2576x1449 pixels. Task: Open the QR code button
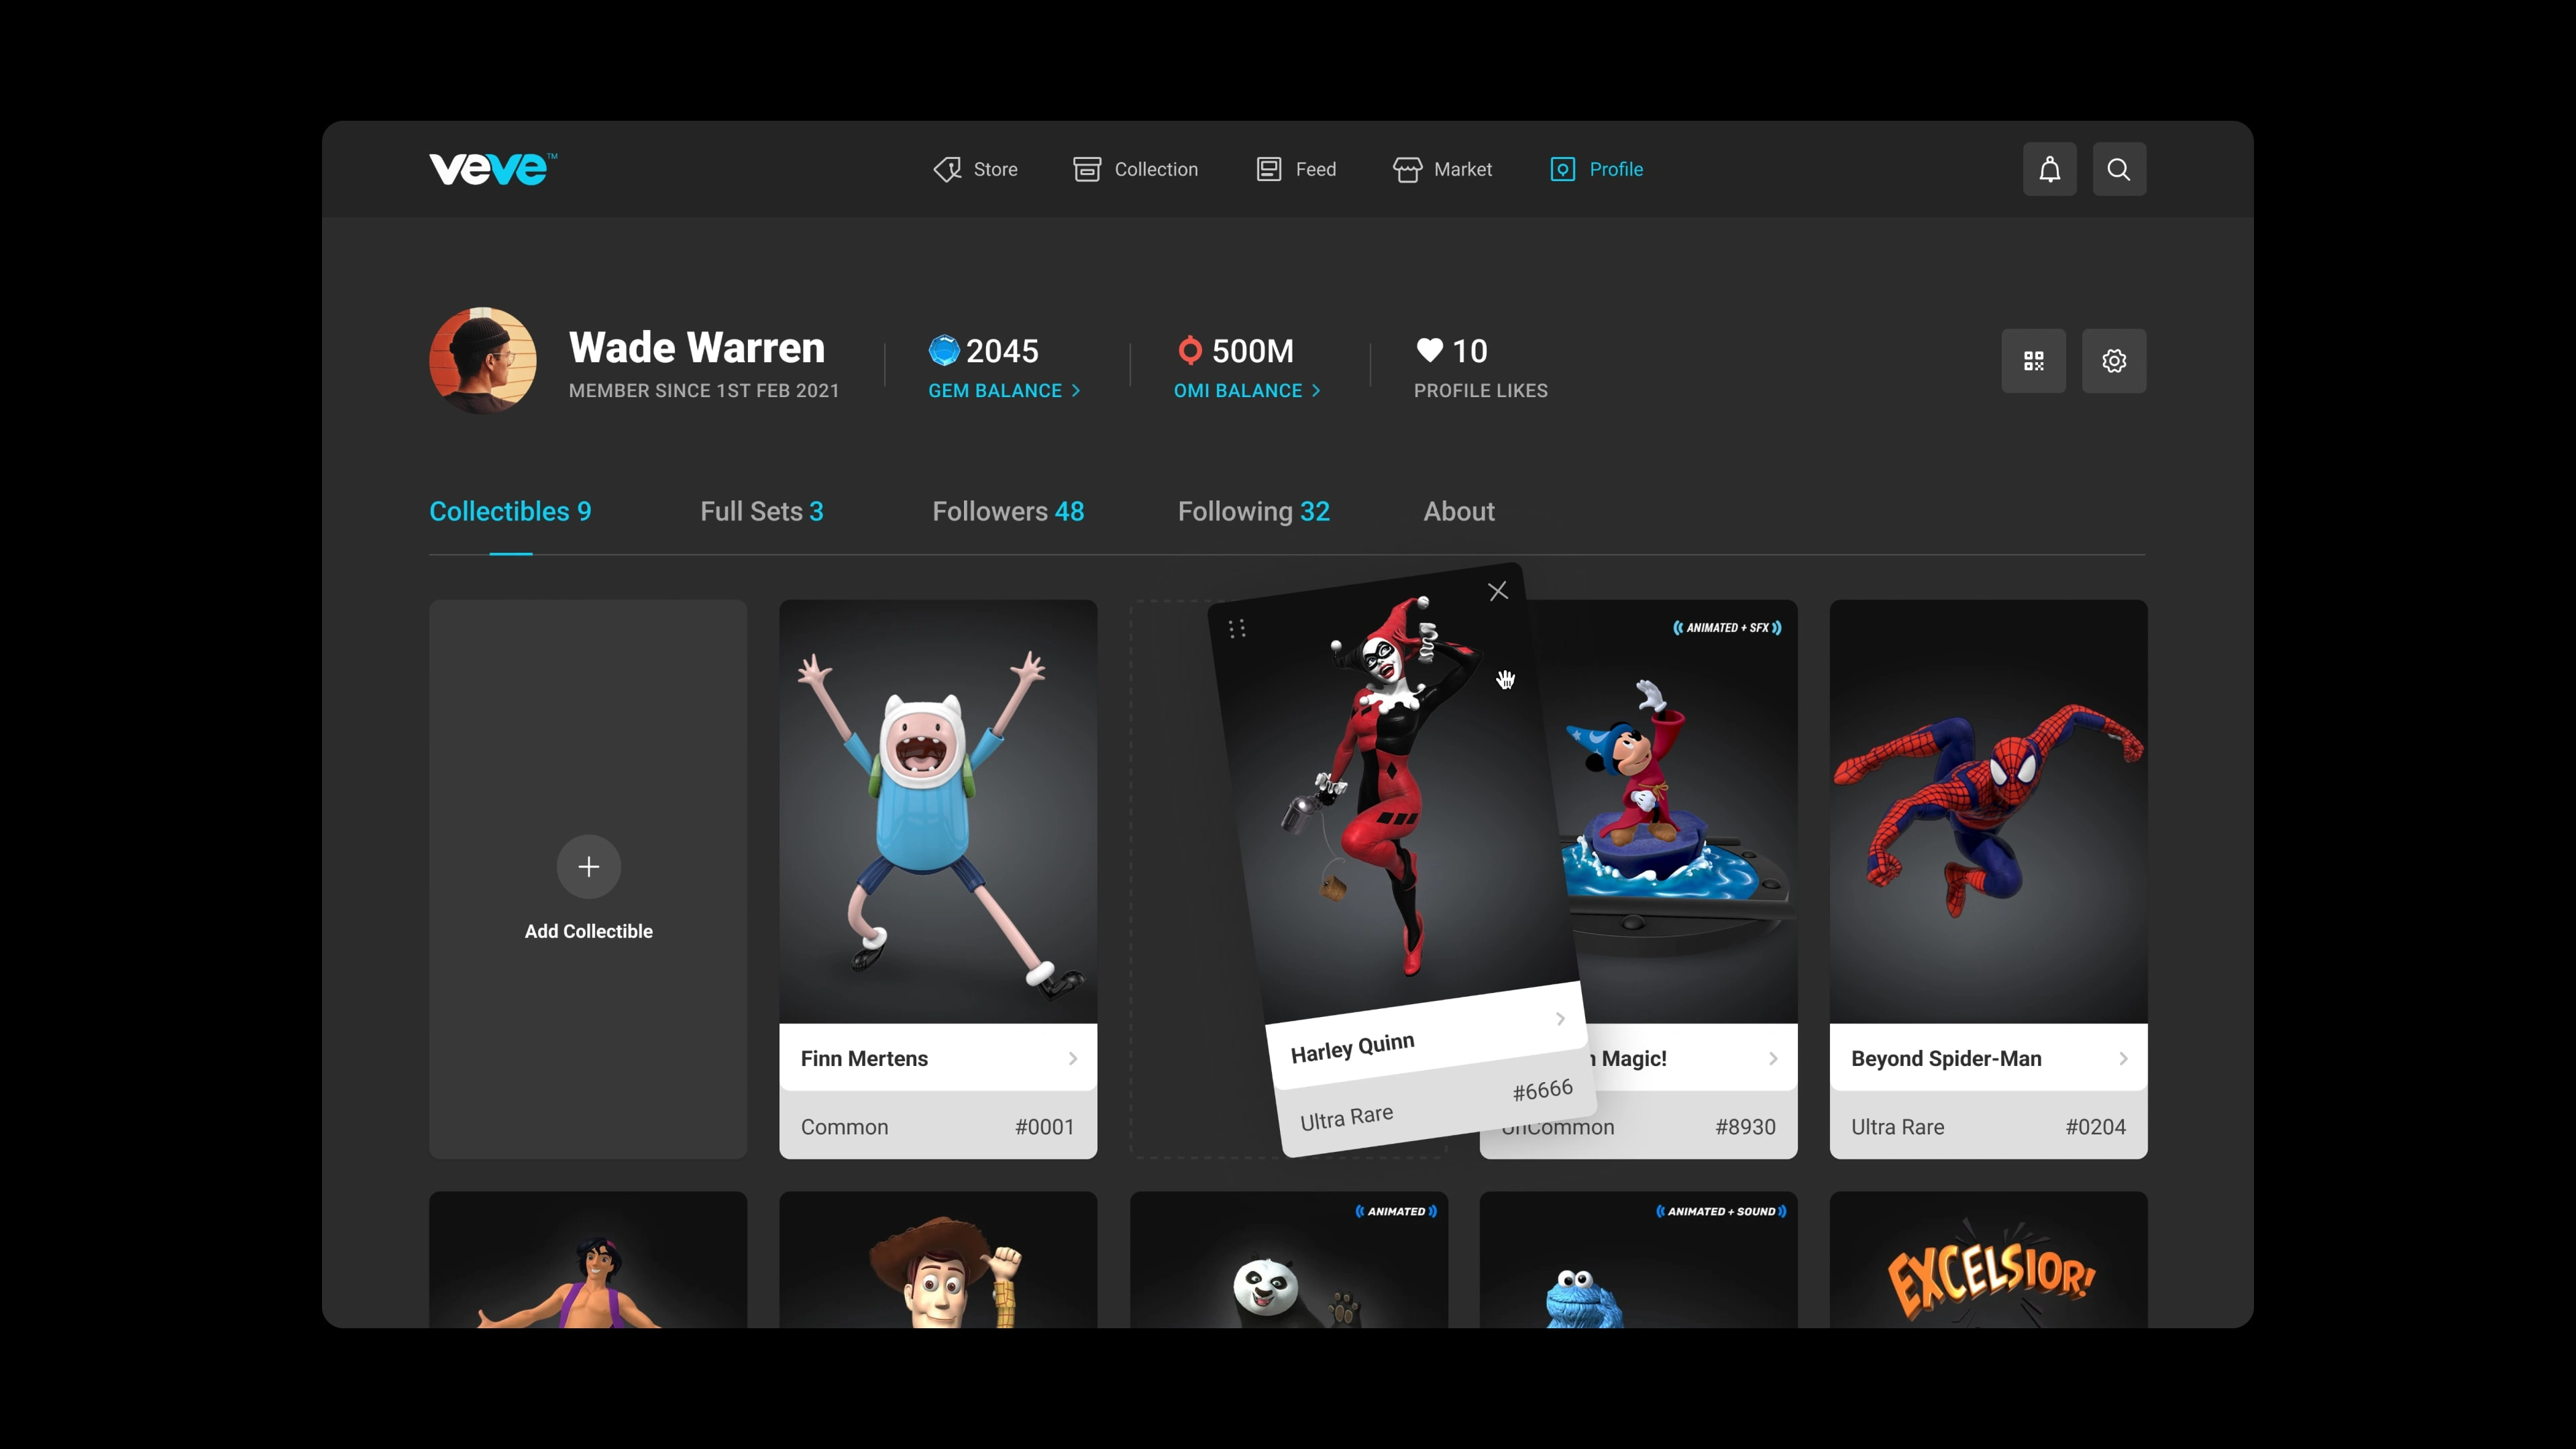2033,361
